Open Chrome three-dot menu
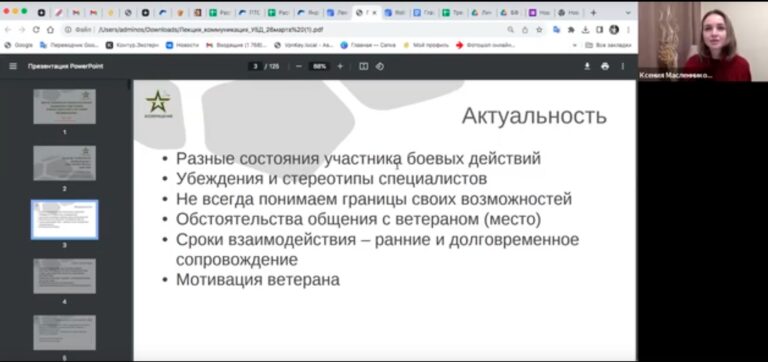This screenshot has height=362, width=768. point(628,29)
